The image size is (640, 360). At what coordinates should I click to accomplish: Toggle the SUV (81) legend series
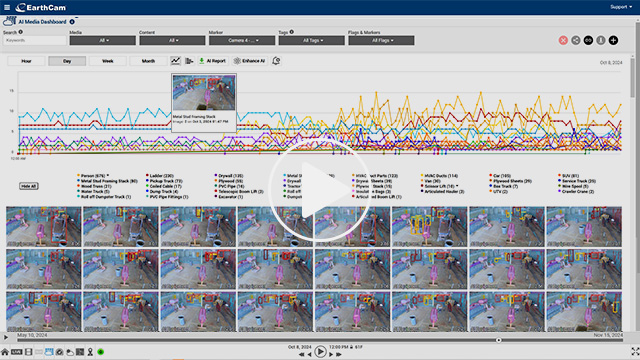click(569, 176)
